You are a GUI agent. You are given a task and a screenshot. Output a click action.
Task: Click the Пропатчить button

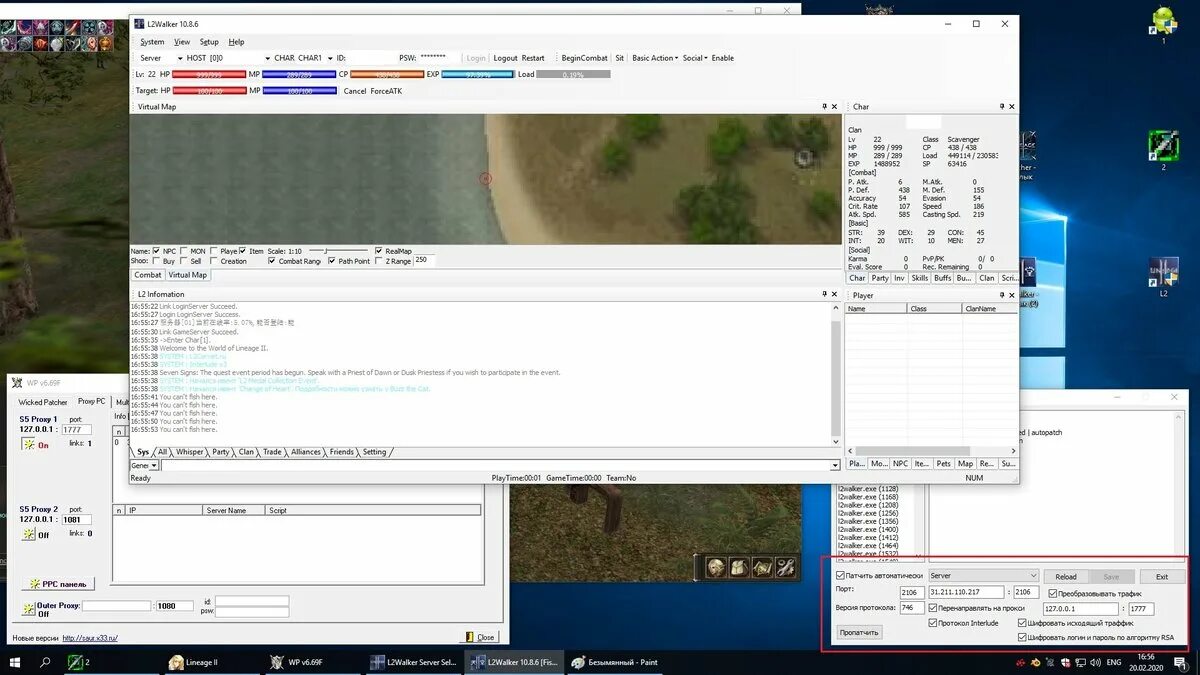click(859, 632)
